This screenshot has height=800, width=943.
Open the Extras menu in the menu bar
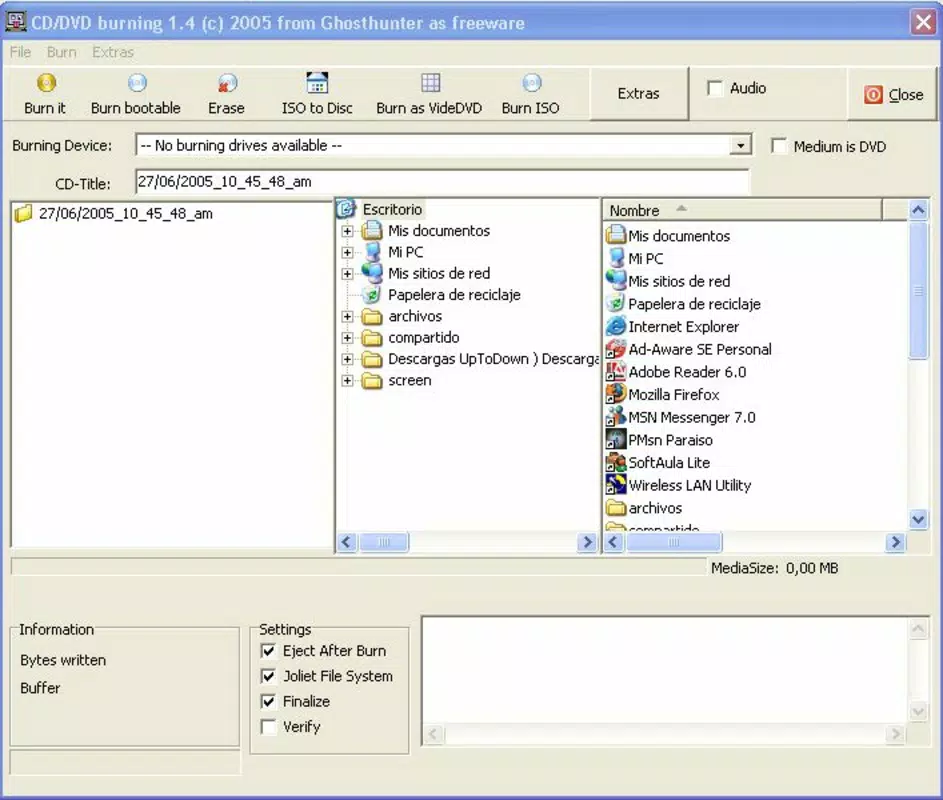[112, 52]
